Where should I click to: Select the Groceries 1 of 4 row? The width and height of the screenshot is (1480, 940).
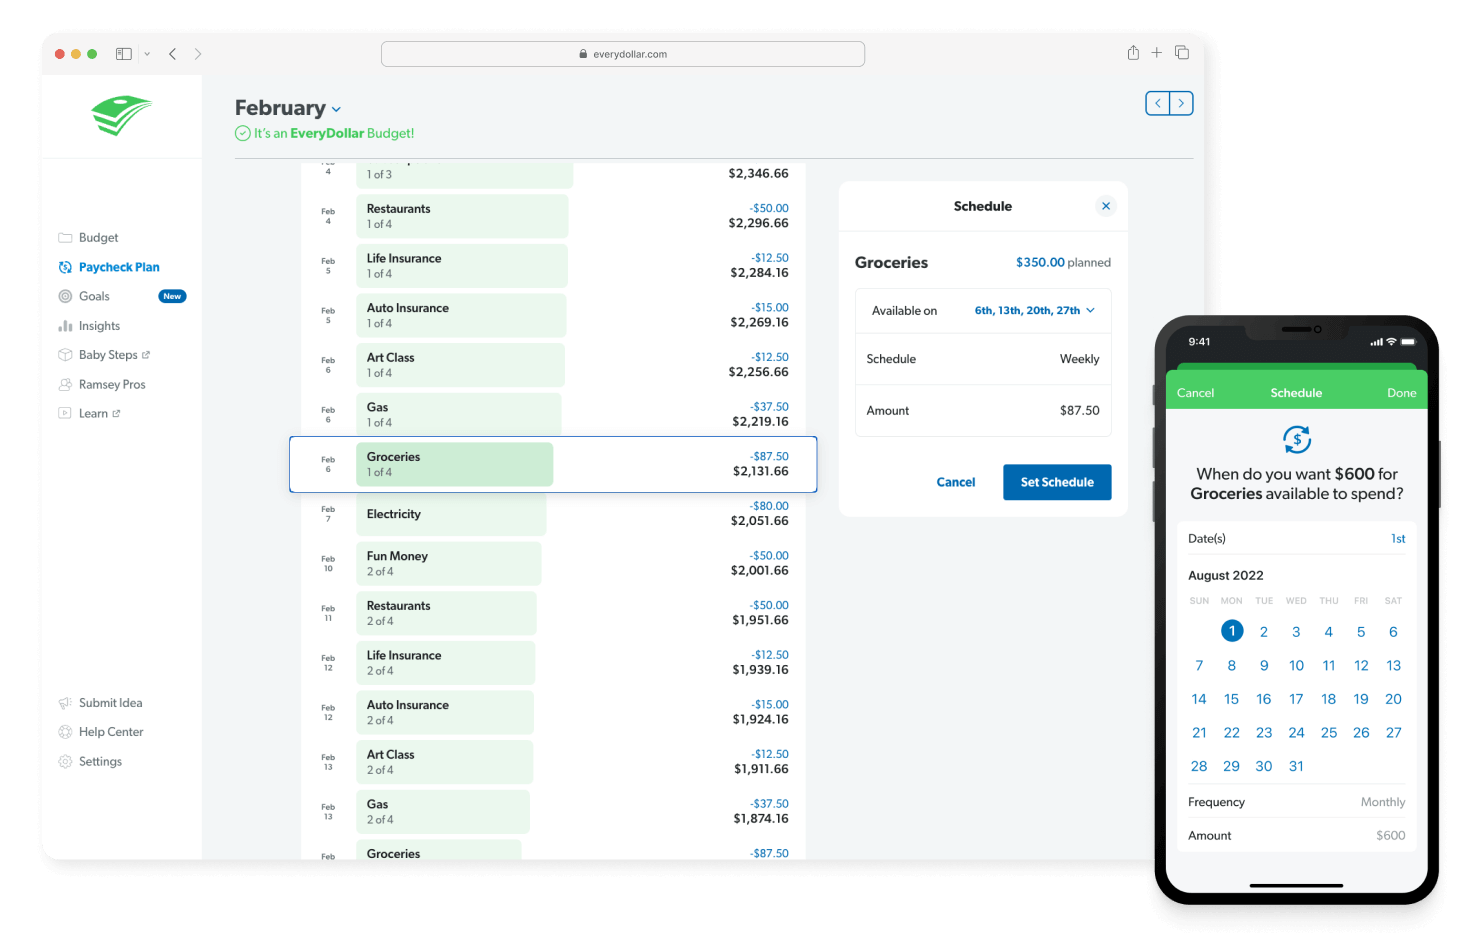(553, 464)
